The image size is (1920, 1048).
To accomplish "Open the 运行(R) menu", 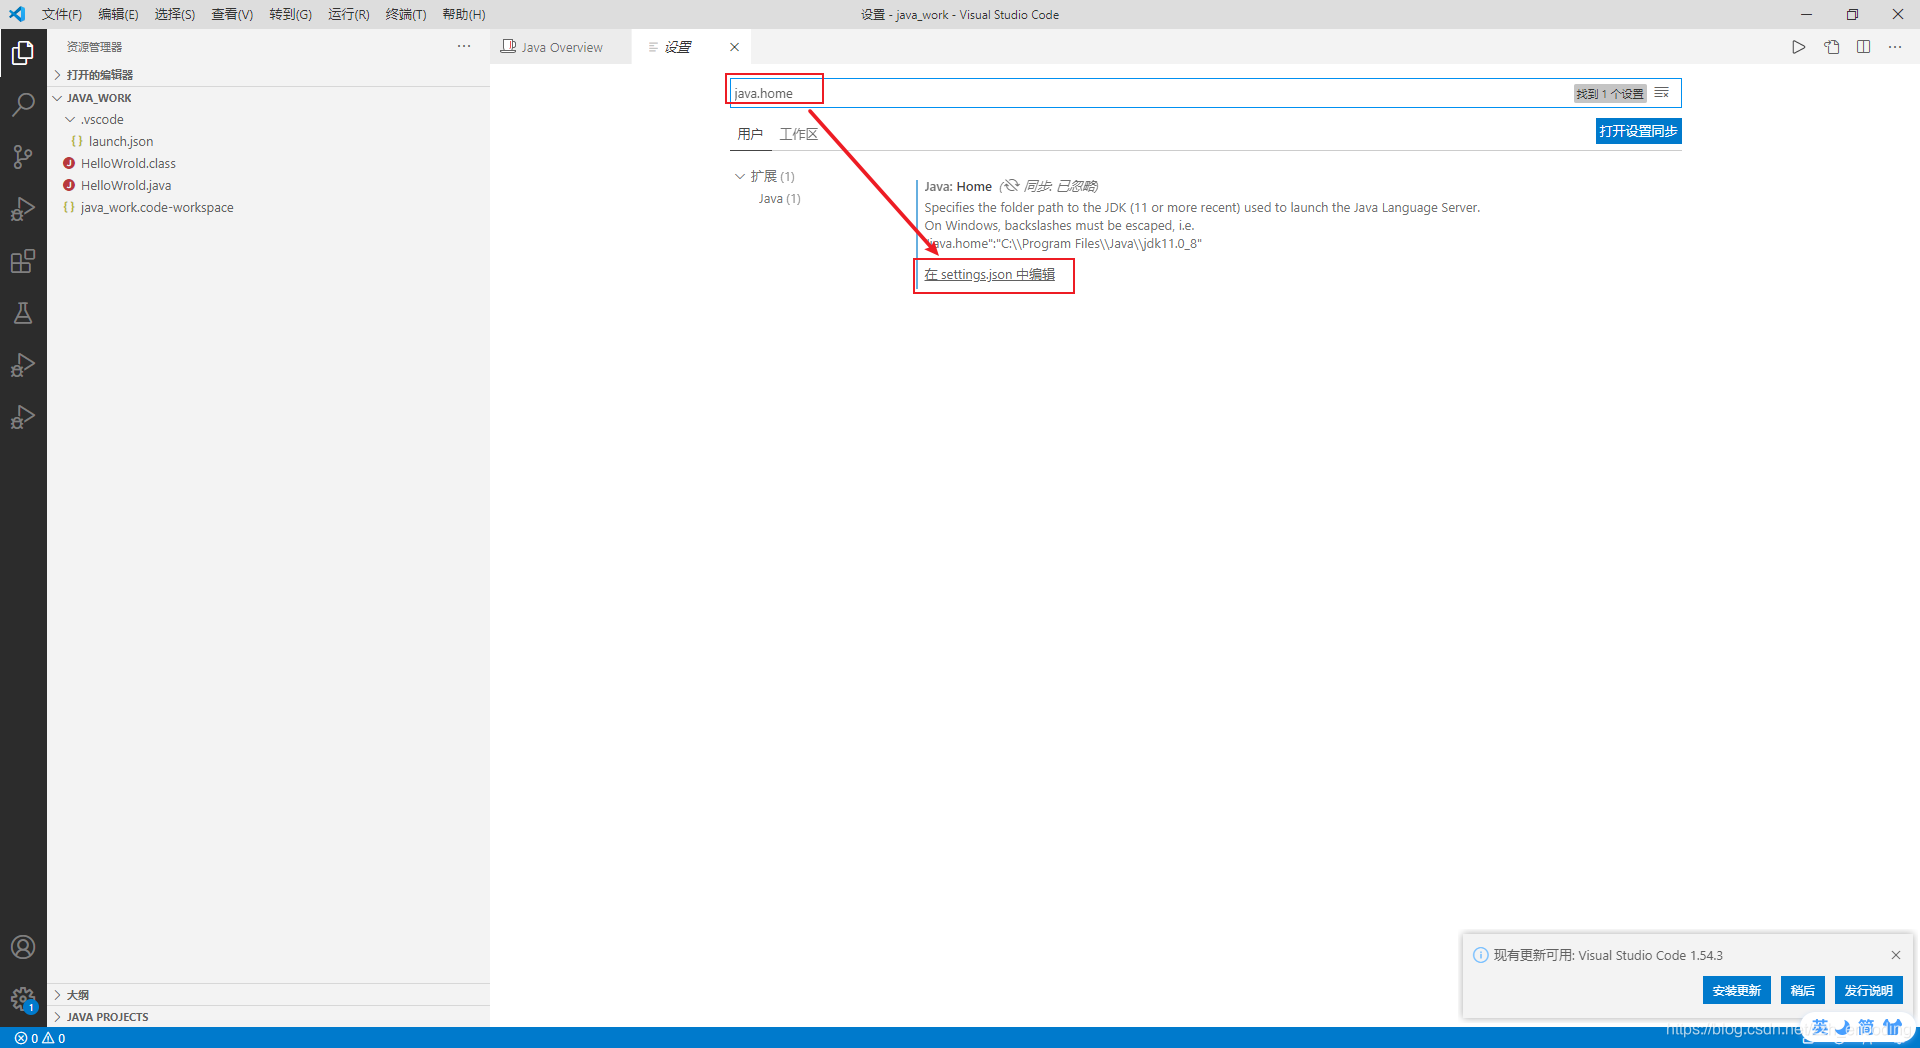I will 349,14.
